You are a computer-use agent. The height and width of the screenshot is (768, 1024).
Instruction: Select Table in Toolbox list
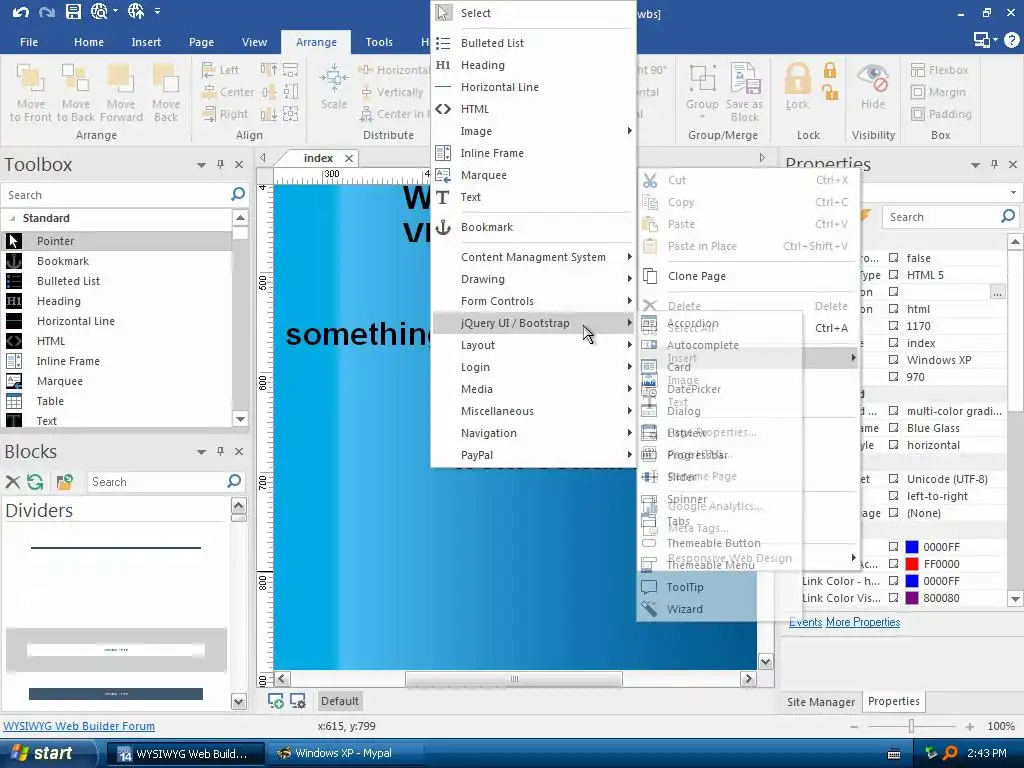click(117, 401)
